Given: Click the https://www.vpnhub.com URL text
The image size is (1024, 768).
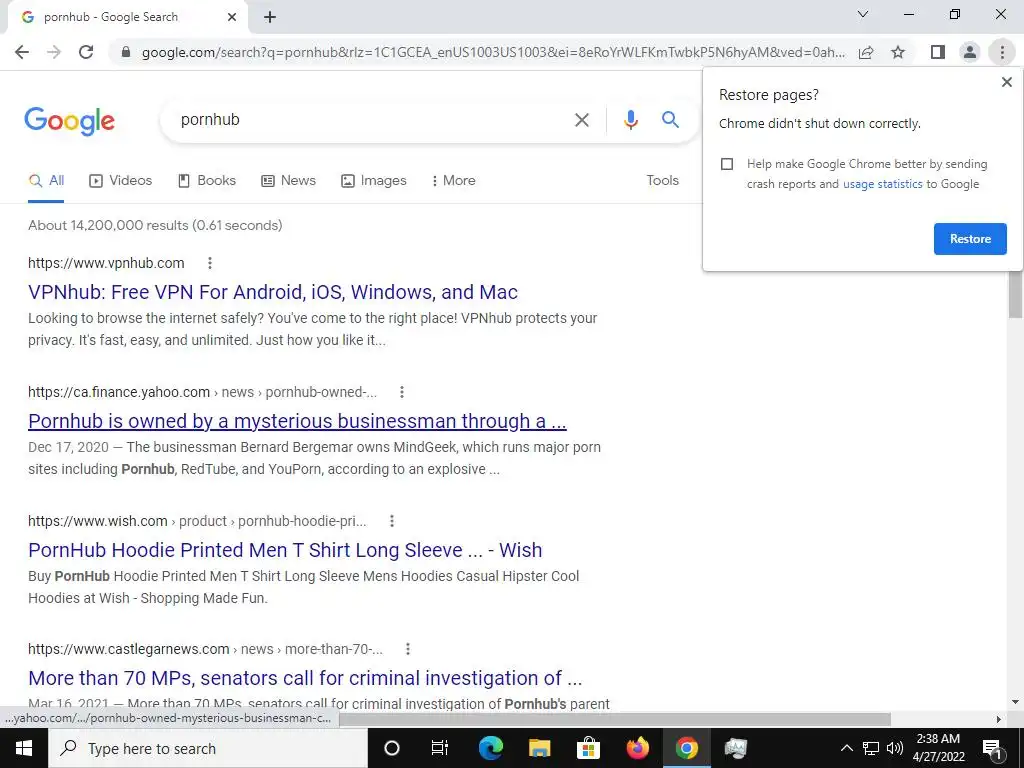Looking at the screenshot, I should click(x=106, y=263).
